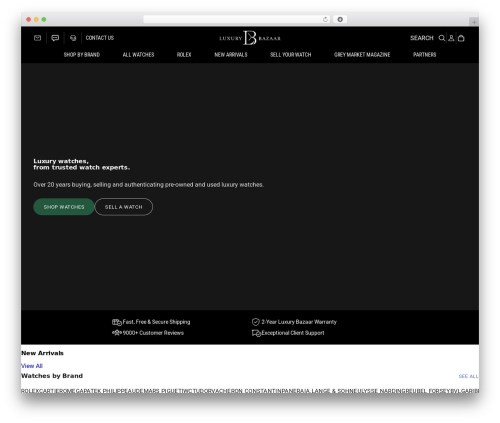Click the phone support headset icon
The width and height of the screenshot is (500, 423).
click(x=73, y=38)
